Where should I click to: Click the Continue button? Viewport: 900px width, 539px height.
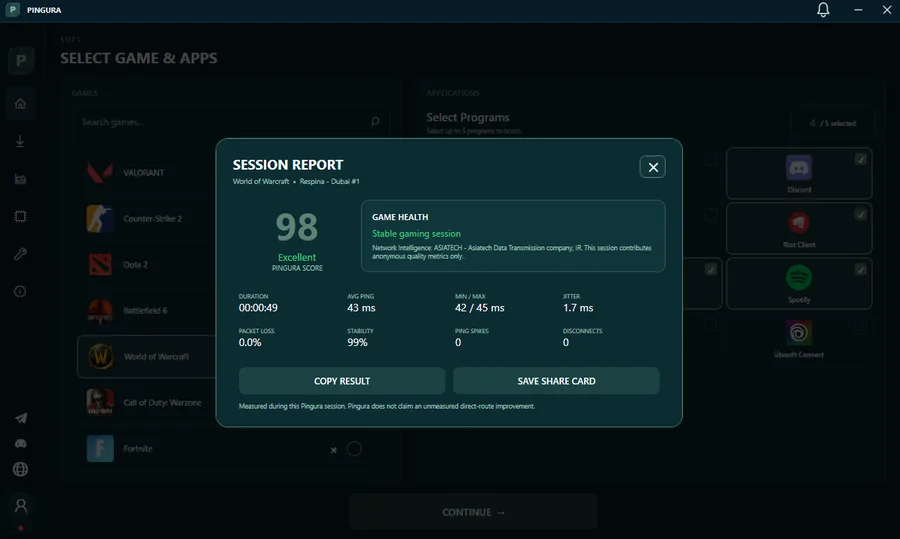point(474,512)
